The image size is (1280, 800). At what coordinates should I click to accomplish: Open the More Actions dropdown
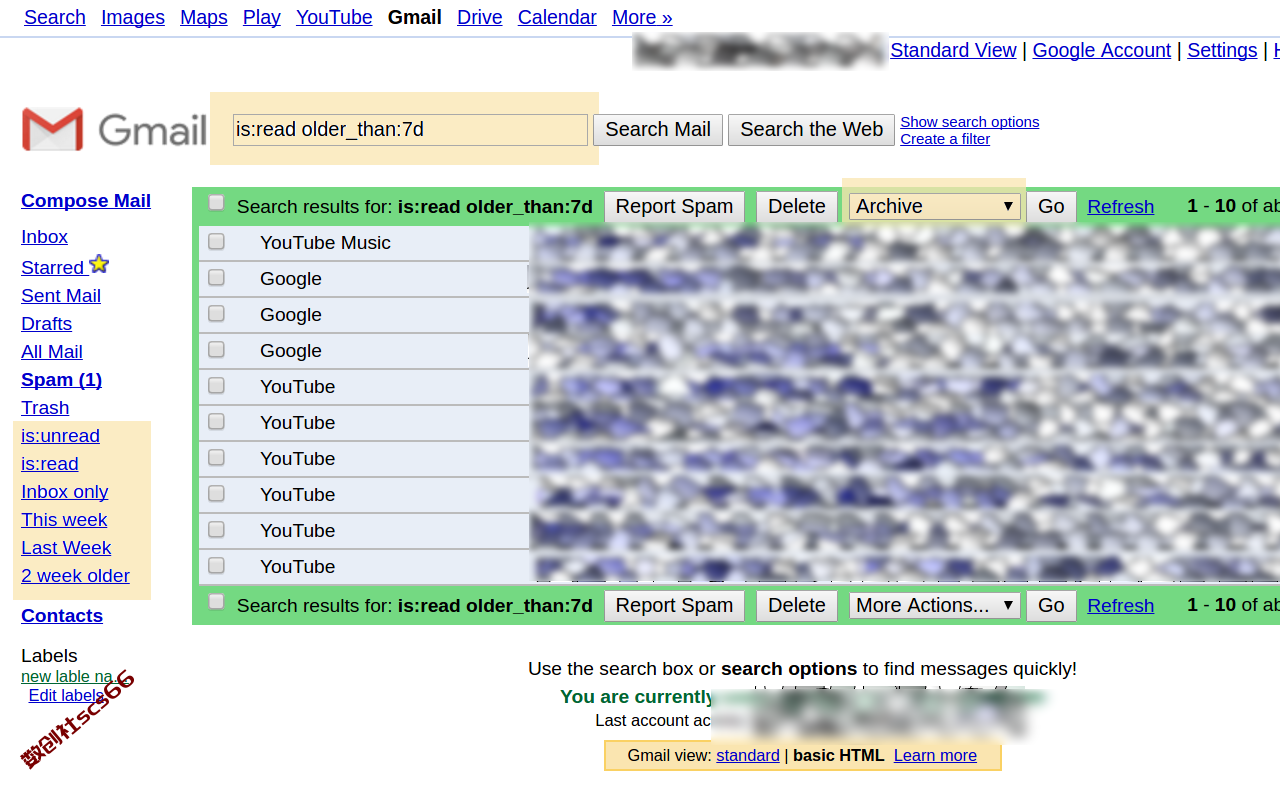point(934,605)
